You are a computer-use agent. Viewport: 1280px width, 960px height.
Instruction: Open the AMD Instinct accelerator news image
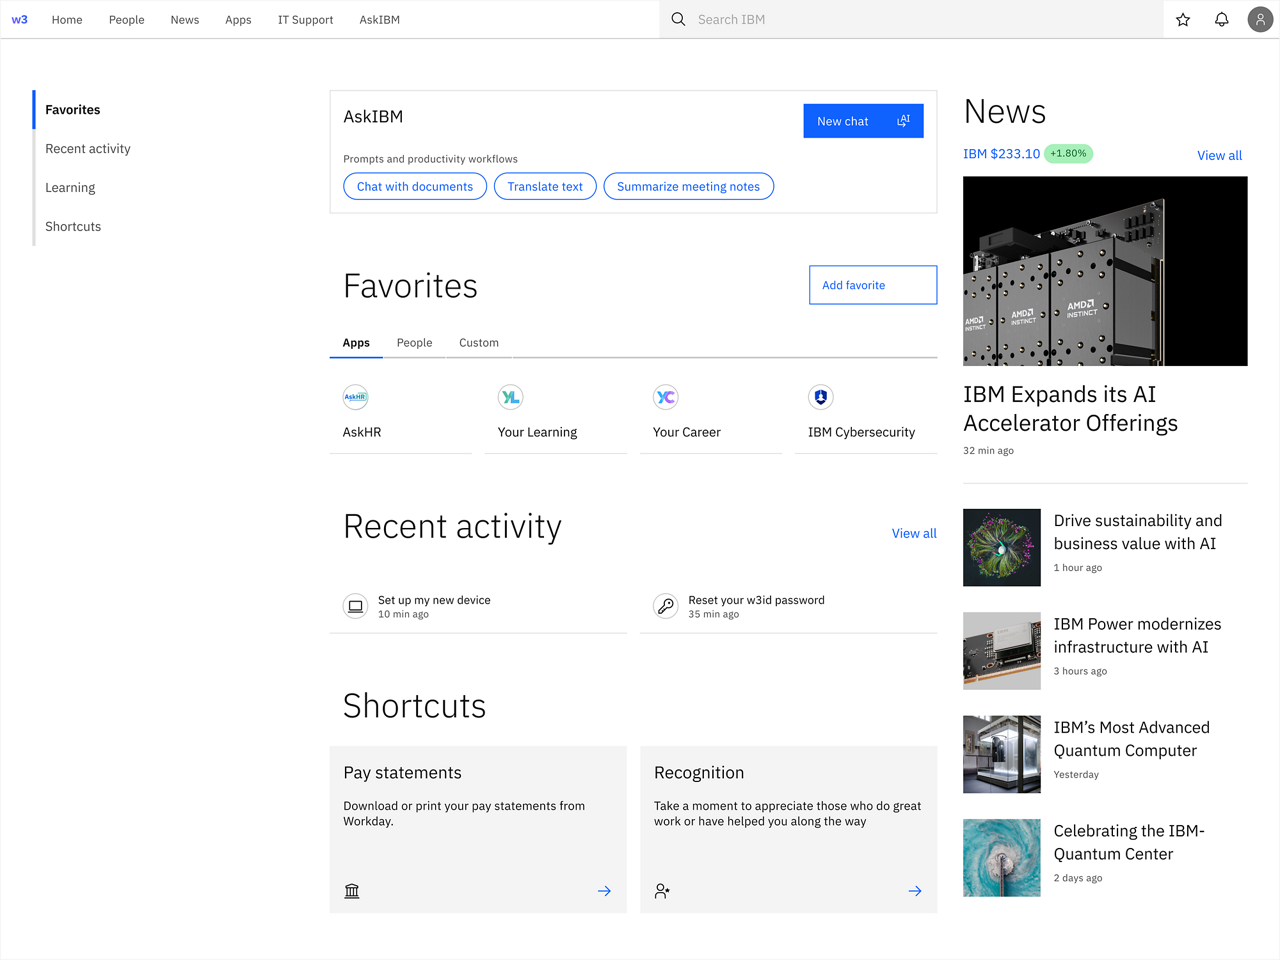point(1105,271)
